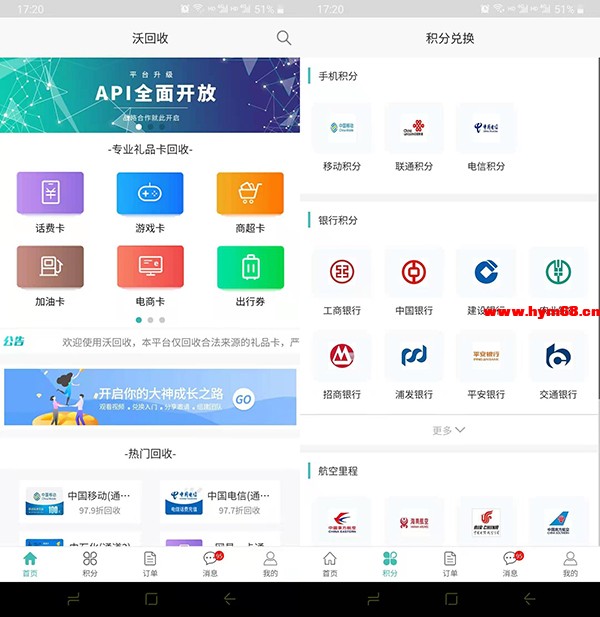
Task: Tap the 银行积分 section heading
Action: pyautogui.click(x=338, y=220)
